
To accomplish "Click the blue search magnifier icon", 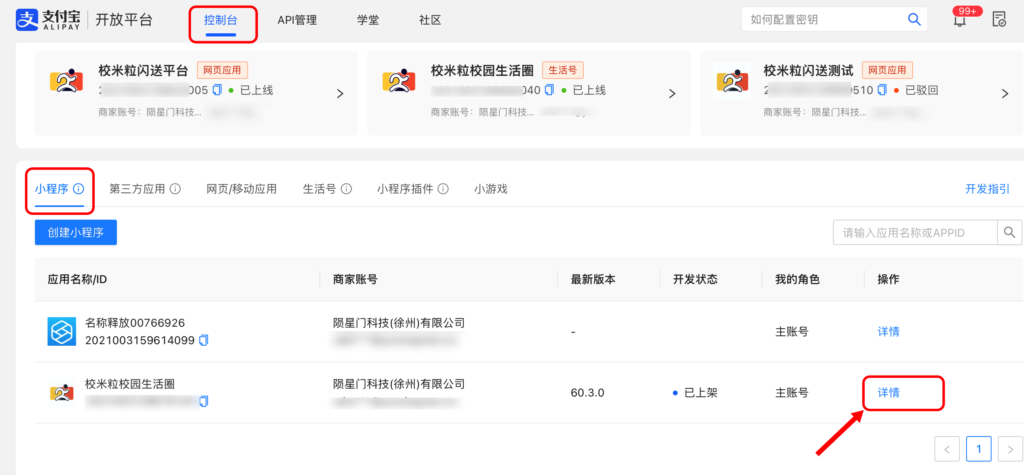I will pyautogui.click(x=914, y=20).
